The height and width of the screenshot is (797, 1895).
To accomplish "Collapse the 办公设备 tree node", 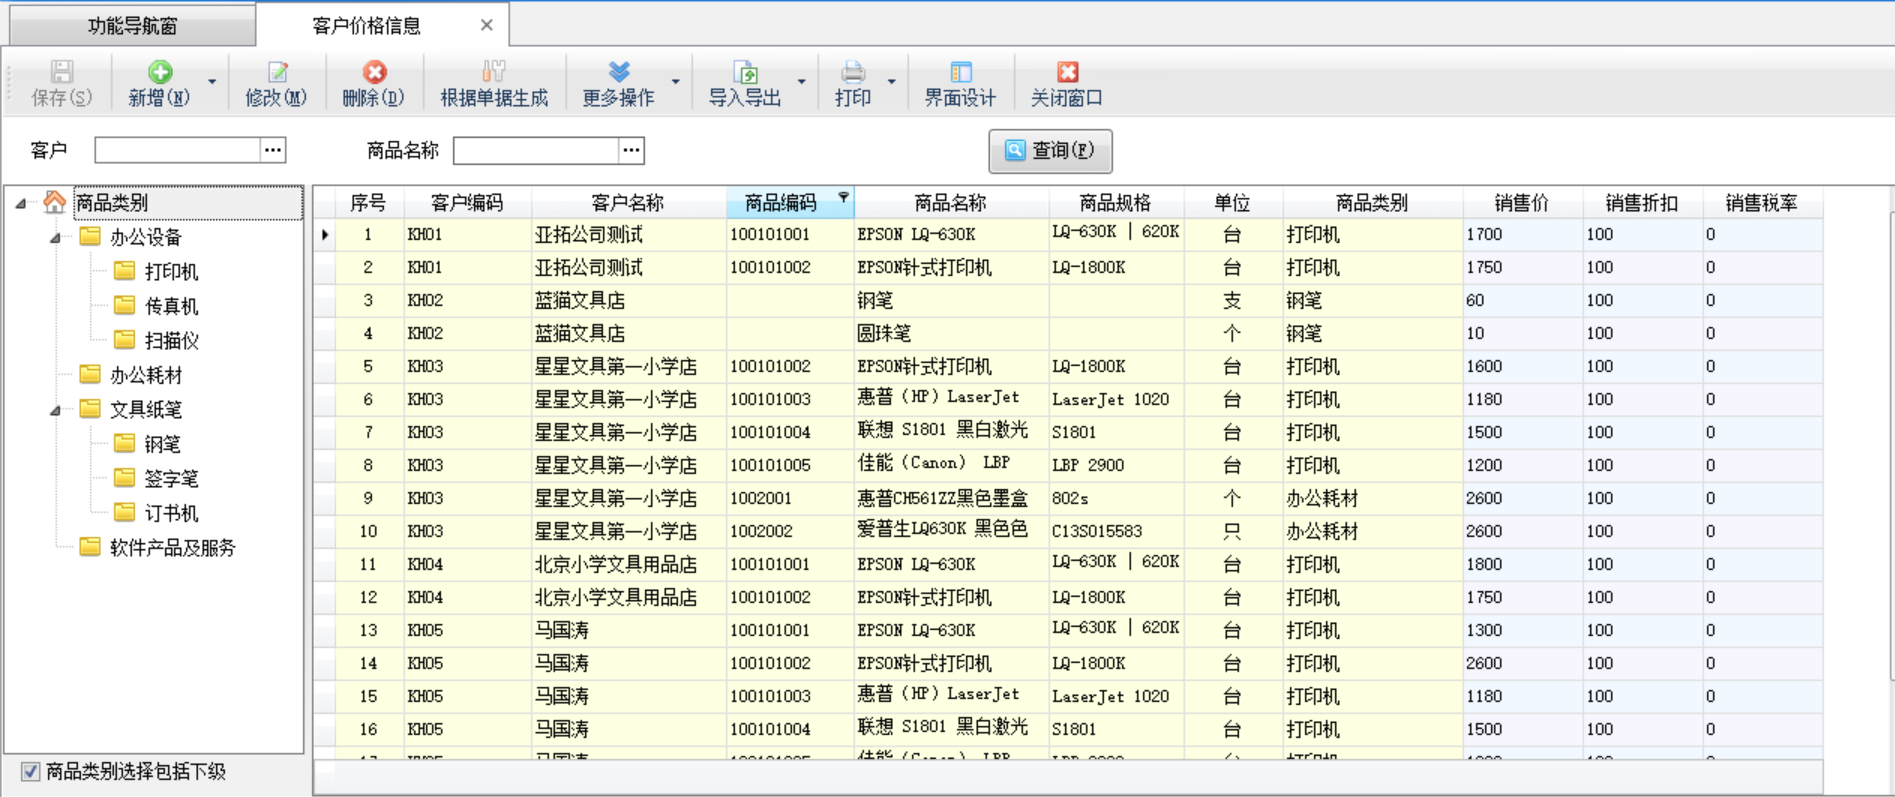I will (x=56, y=238).
